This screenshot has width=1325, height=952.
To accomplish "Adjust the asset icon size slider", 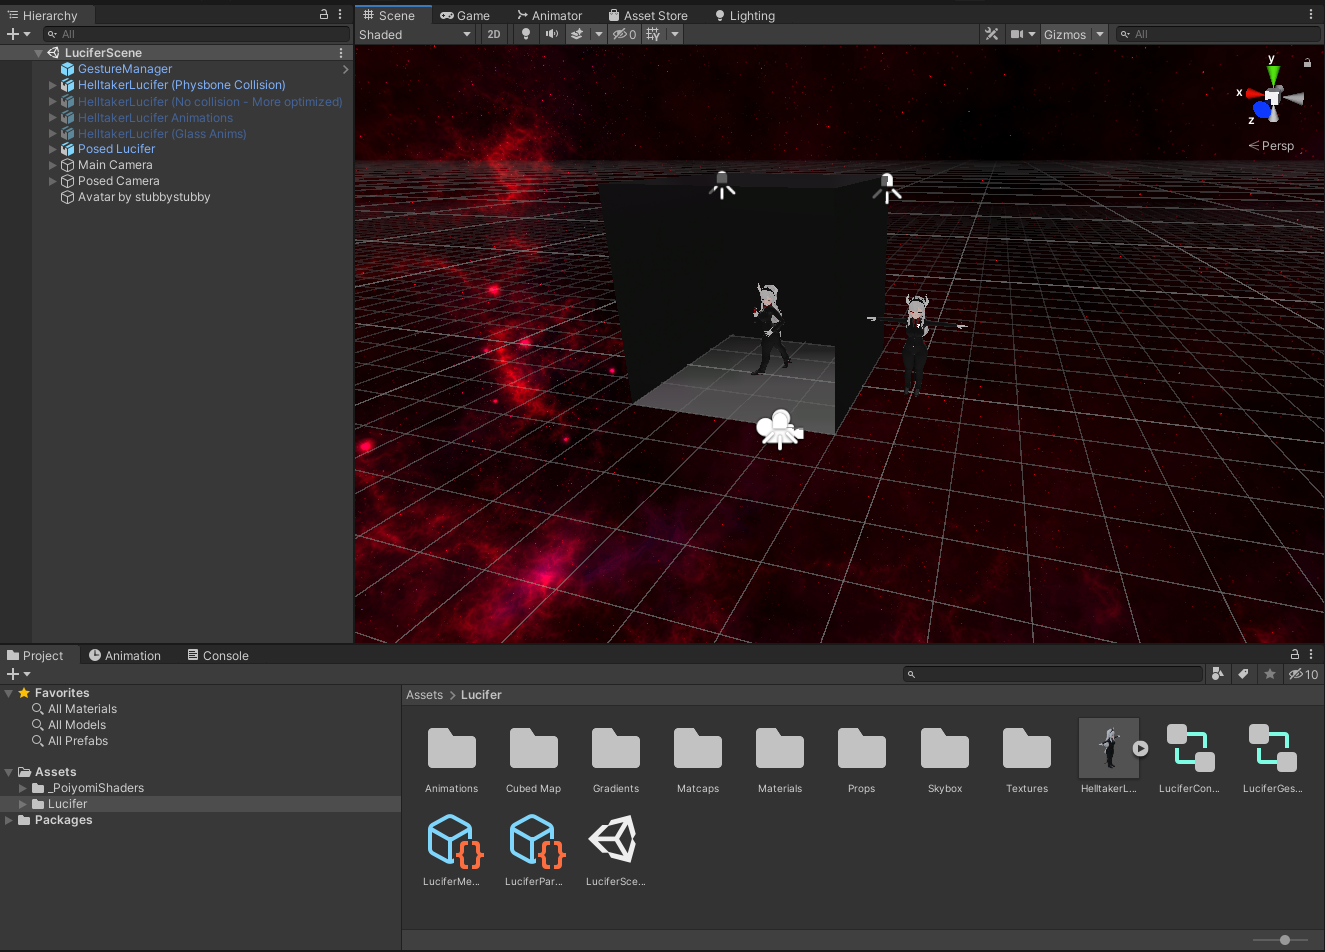I will point(1285,940).
